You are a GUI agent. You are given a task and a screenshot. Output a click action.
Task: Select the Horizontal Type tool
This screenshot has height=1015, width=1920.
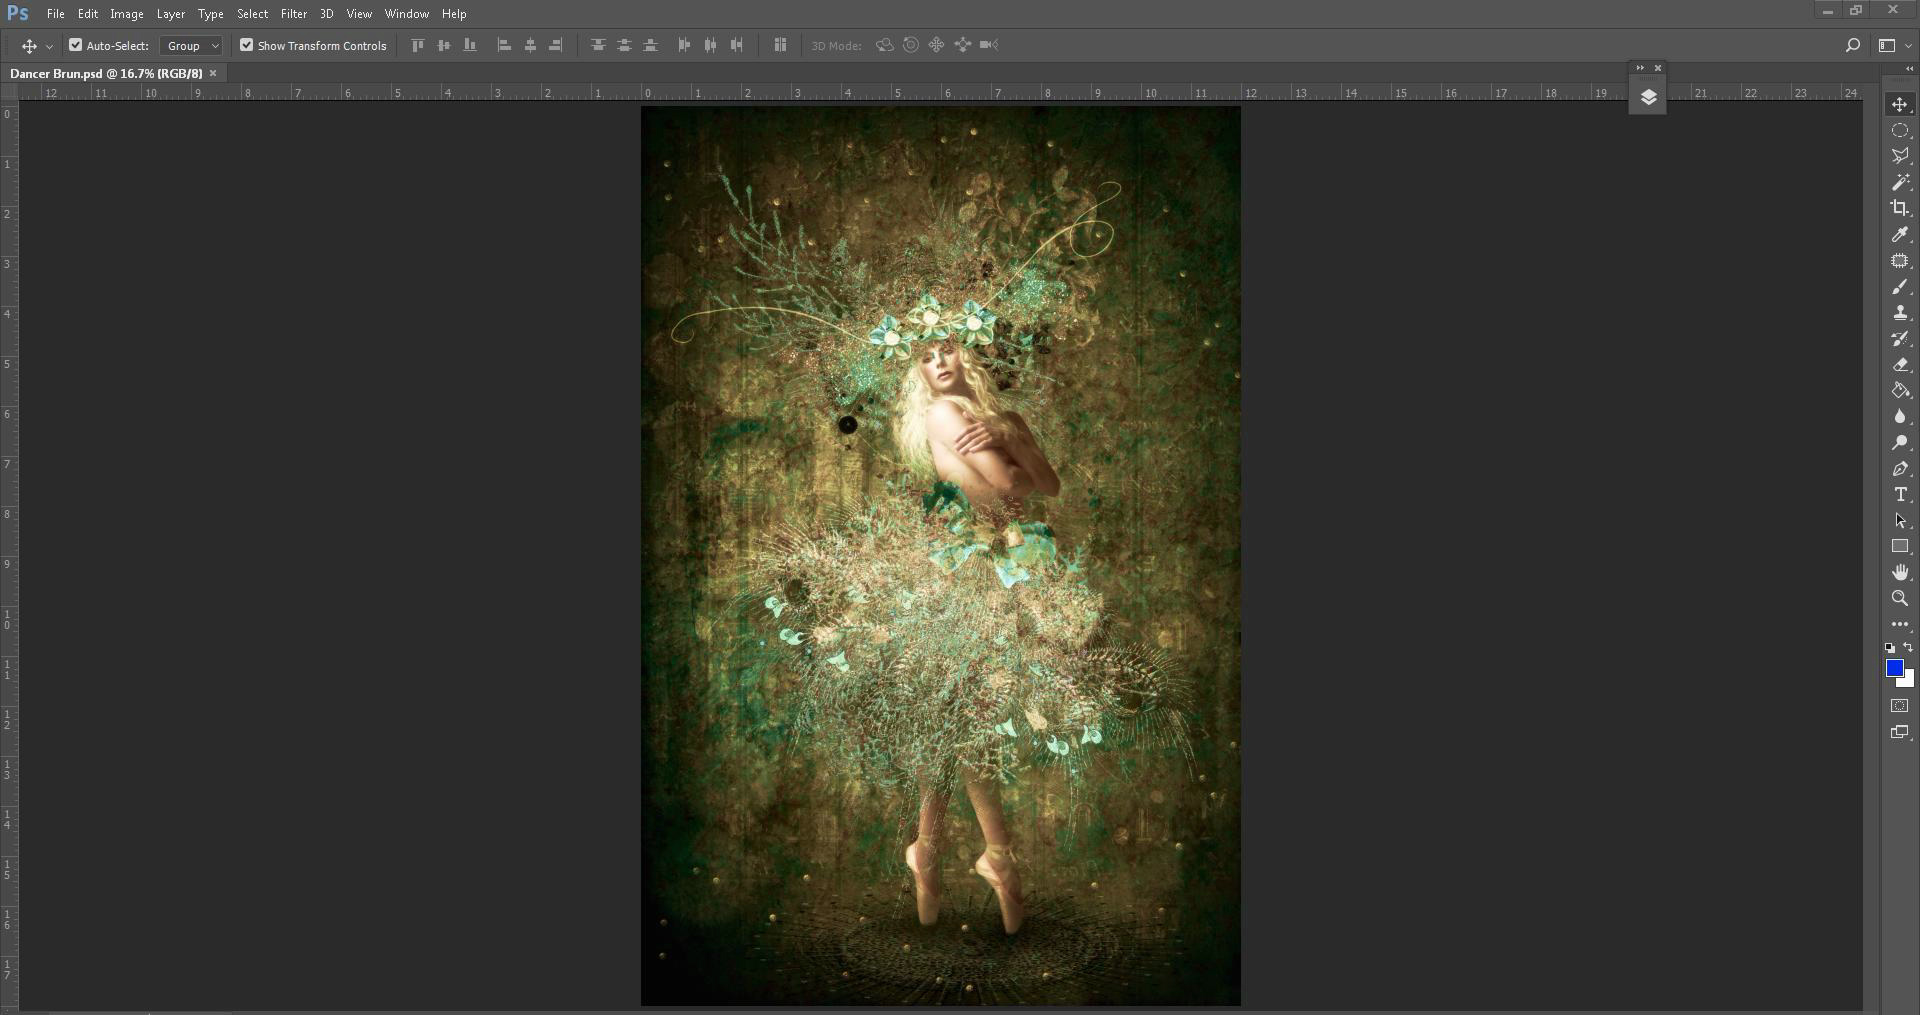click(1899, 495)
